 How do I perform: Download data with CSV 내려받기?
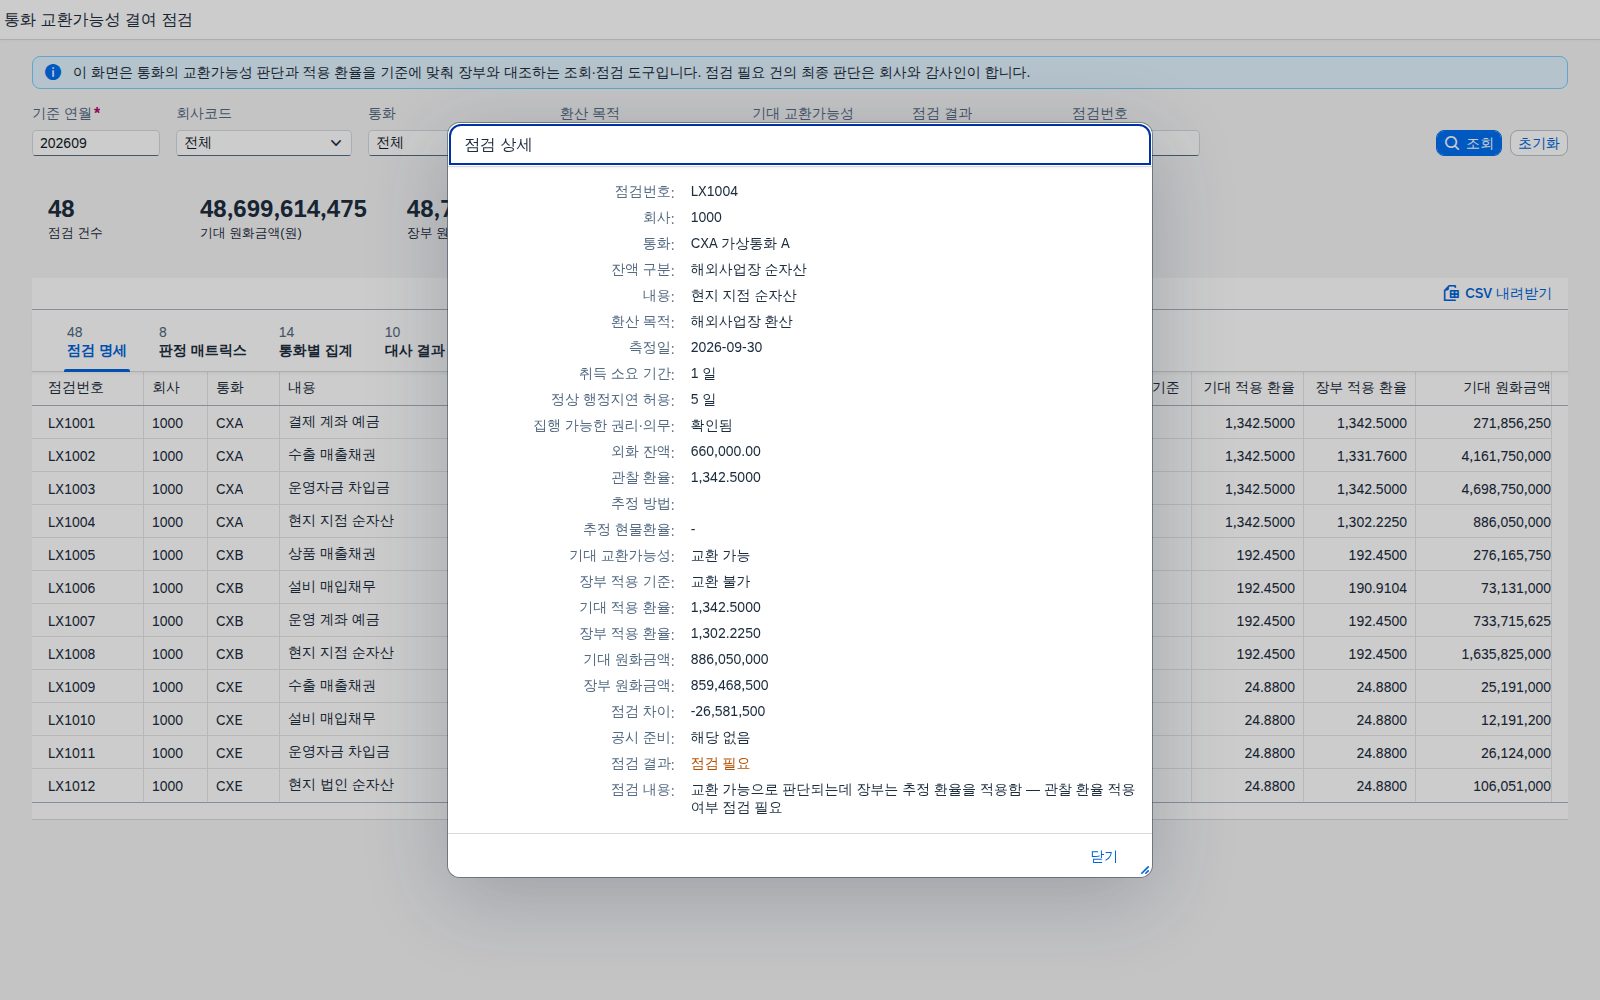coord(1497,293)
